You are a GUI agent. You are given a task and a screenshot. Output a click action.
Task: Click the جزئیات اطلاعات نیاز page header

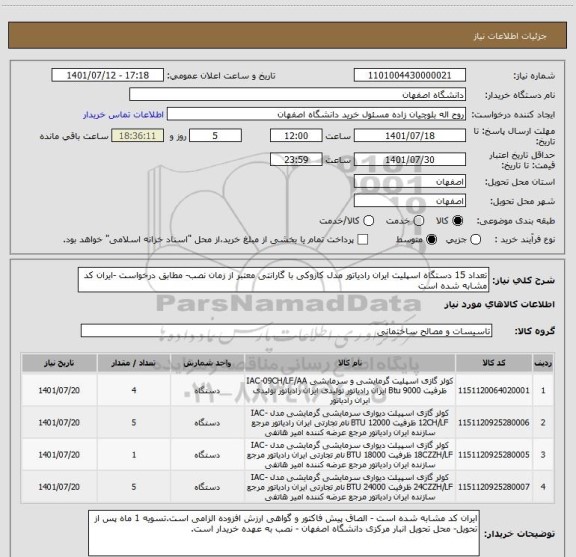510,36
